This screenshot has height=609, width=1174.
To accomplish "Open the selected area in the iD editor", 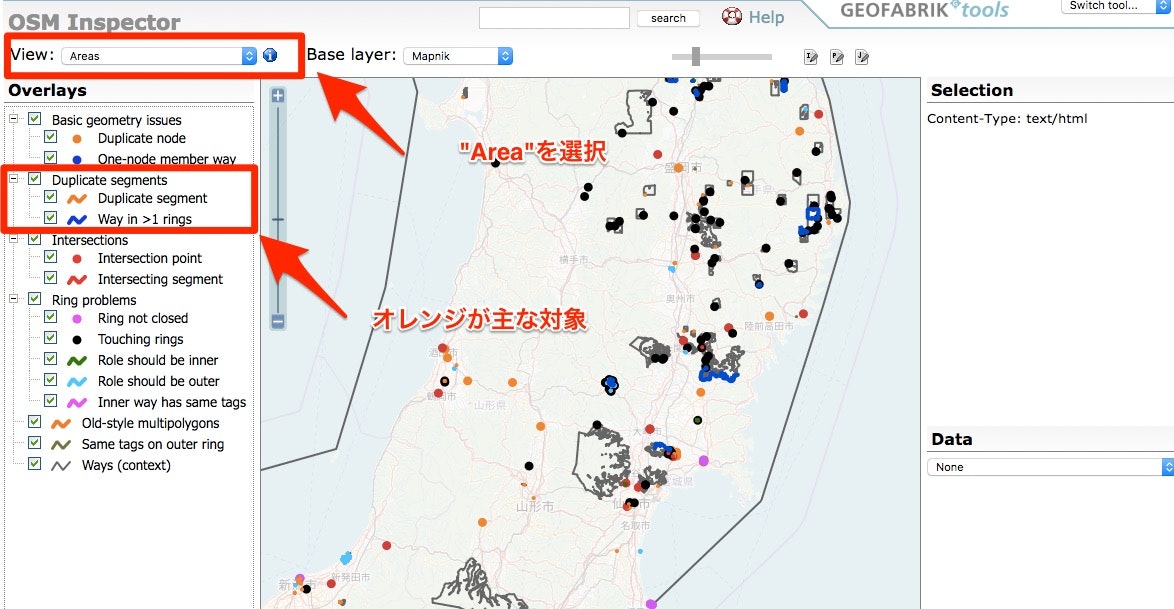I will (810, 57).
